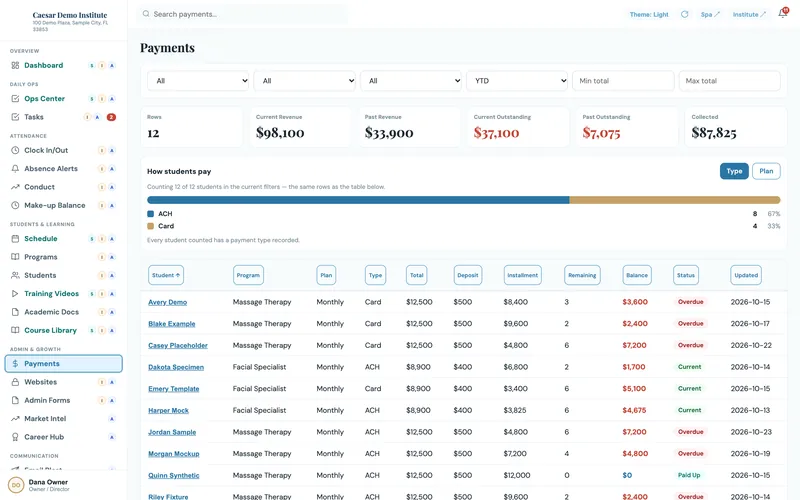Toggle the Theme: Light setting
Image resolution: width=800 pixels, height=500 pixels.
[x=649, y=15]
